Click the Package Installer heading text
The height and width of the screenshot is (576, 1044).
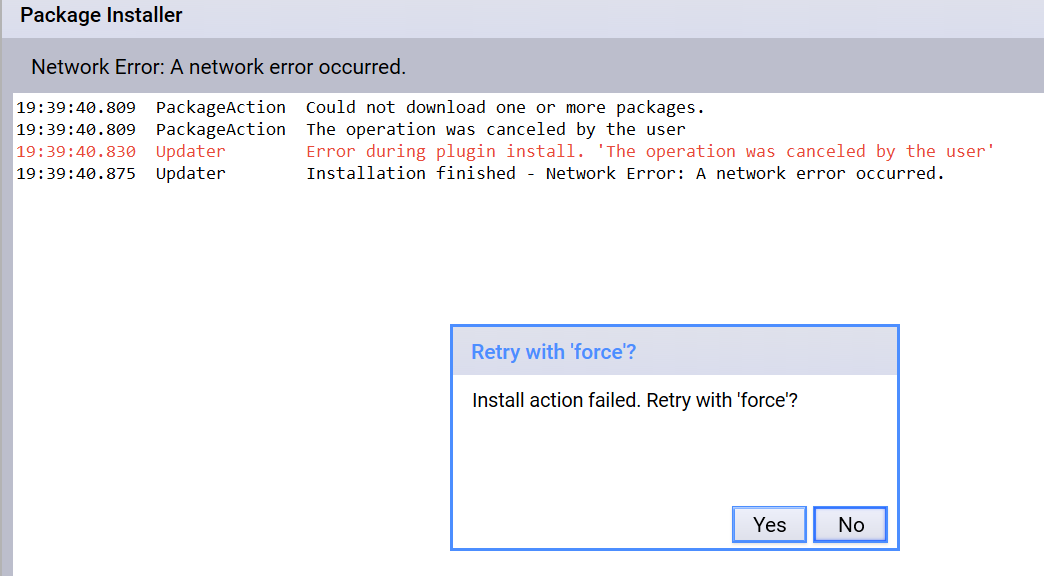(x=100, y=15)
